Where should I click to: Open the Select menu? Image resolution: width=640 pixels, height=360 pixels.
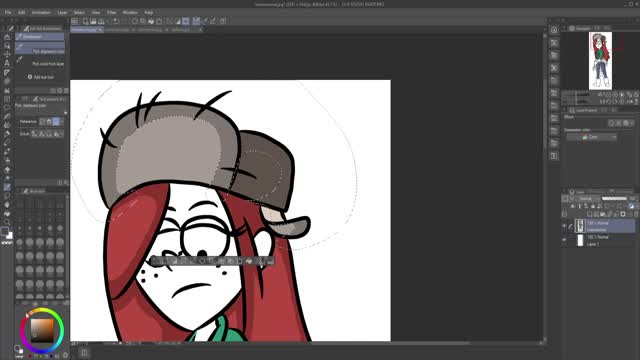[79, 13]
